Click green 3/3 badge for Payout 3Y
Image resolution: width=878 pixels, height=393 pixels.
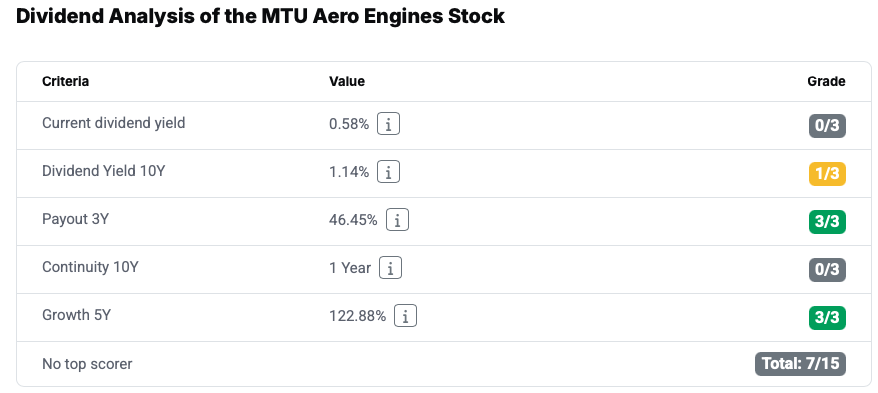(x=827, y=222)
